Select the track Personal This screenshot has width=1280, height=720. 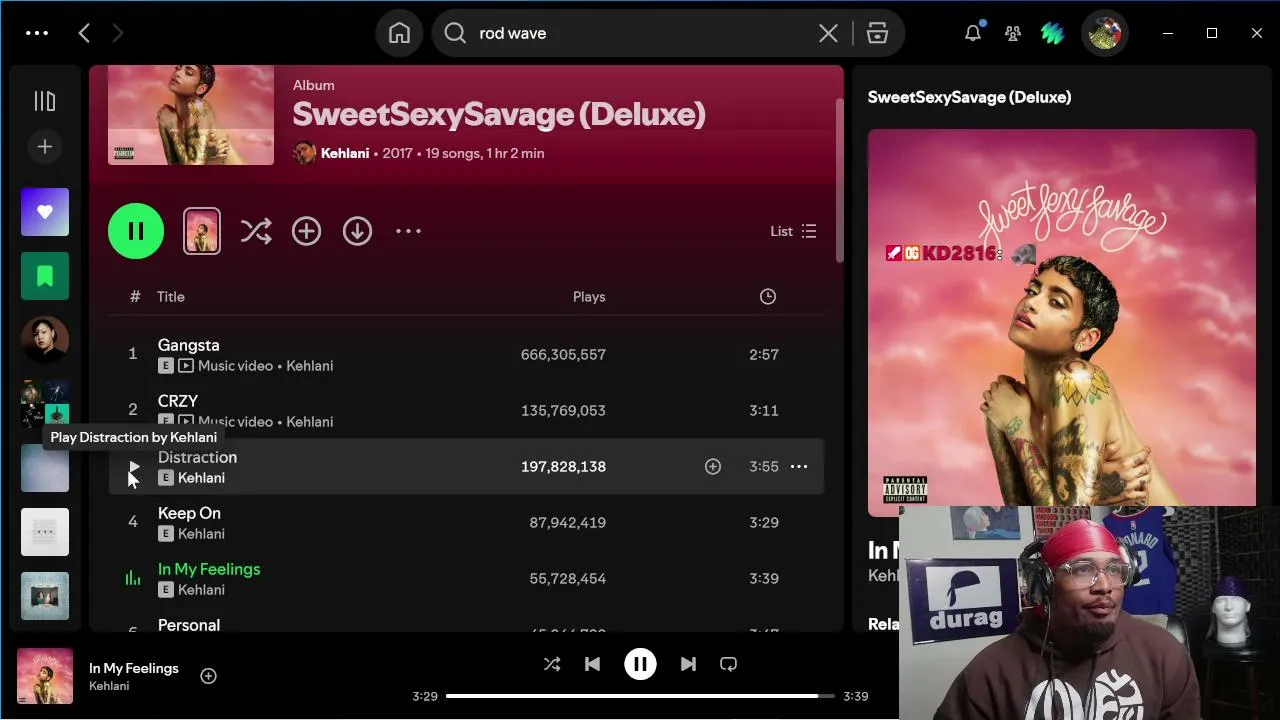coord(189,625)
